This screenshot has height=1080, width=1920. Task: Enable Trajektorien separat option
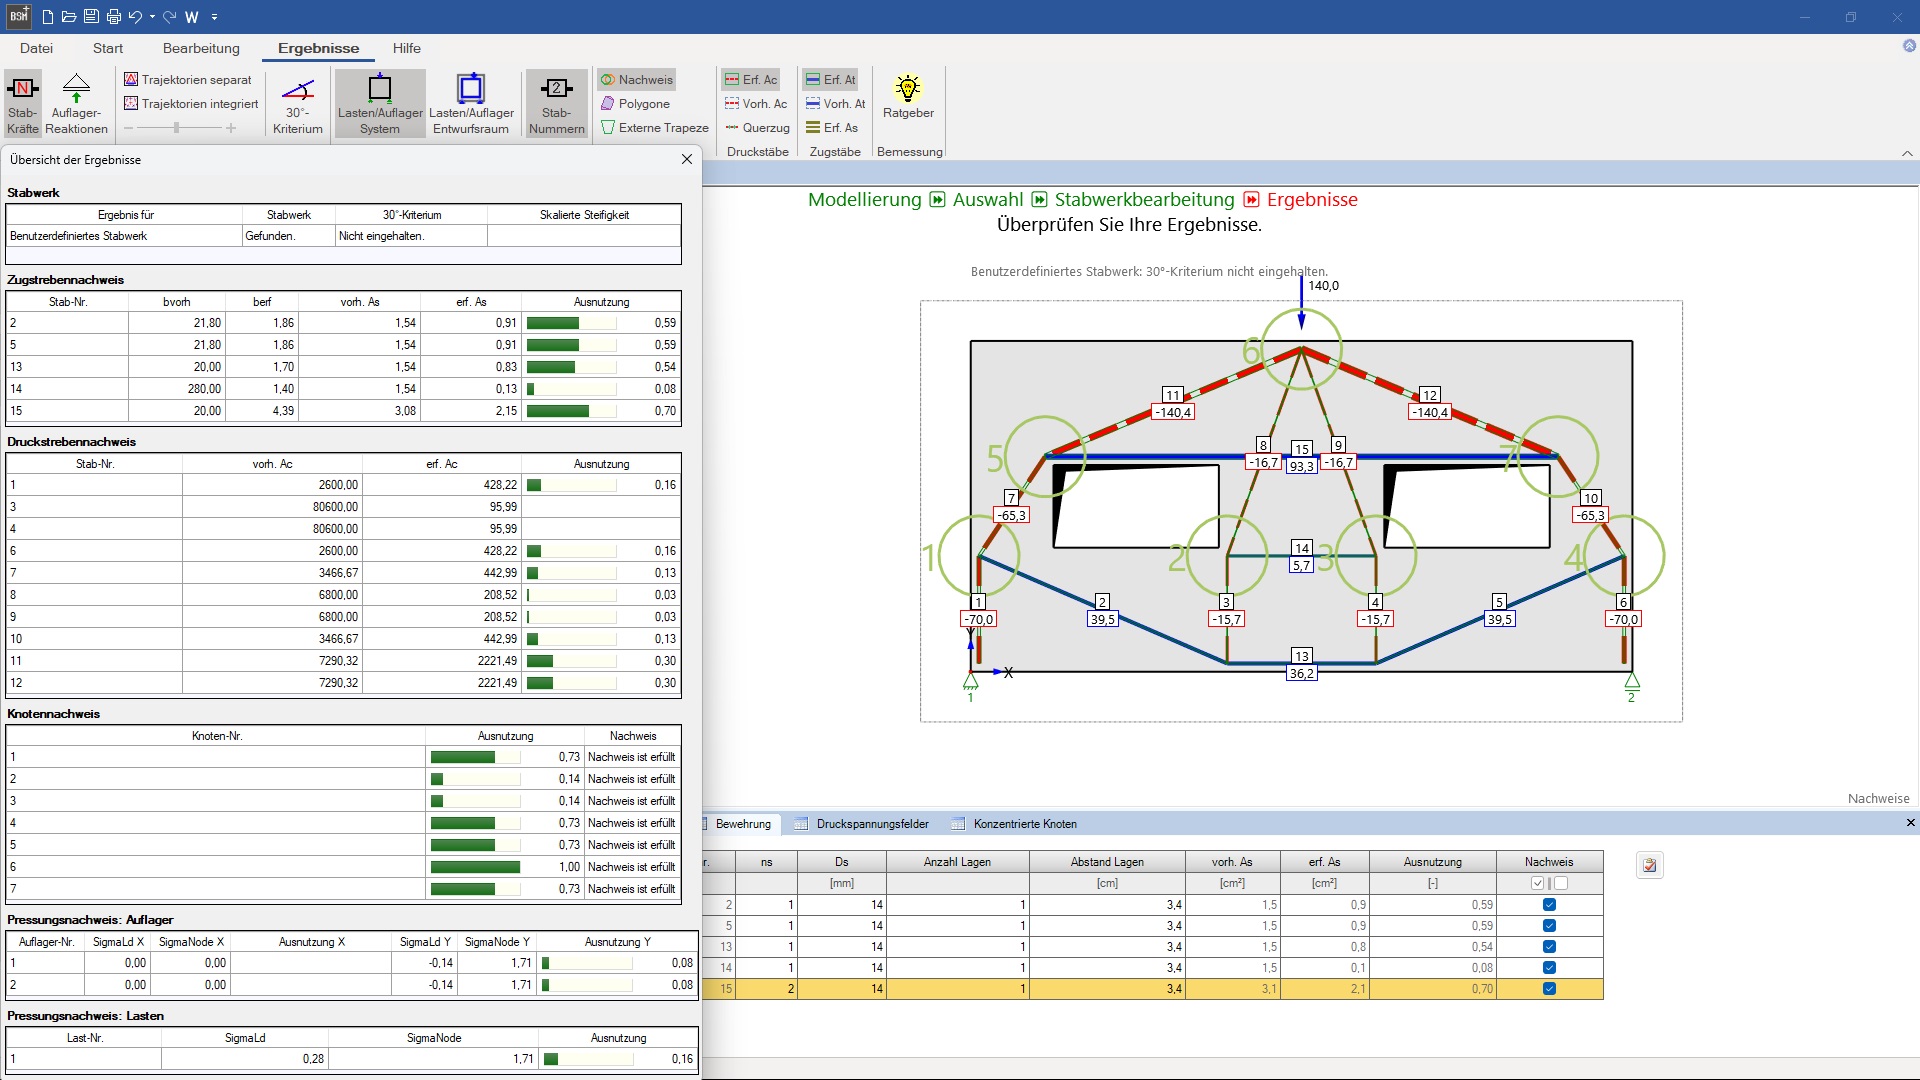188,80
